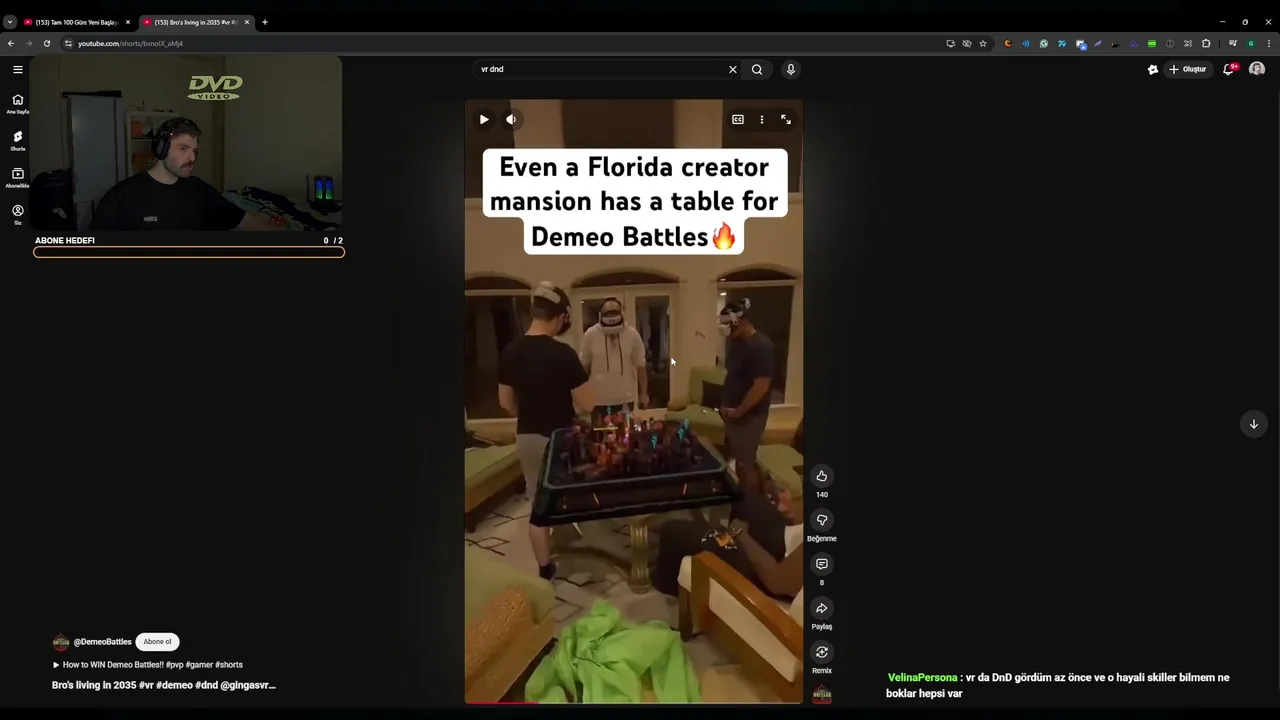Click the crossed-out eye icon in address bar
Viewport: 1280px width, 720px height.
click(x=966, y=44)
